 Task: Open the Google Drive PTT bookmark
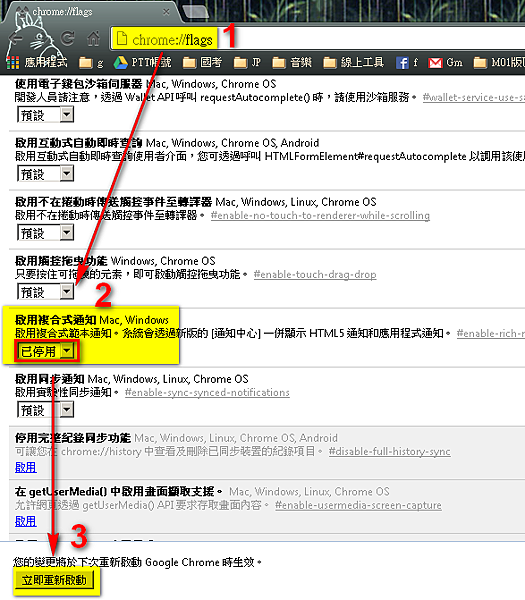pyautogui.click(x=143, y=62)
